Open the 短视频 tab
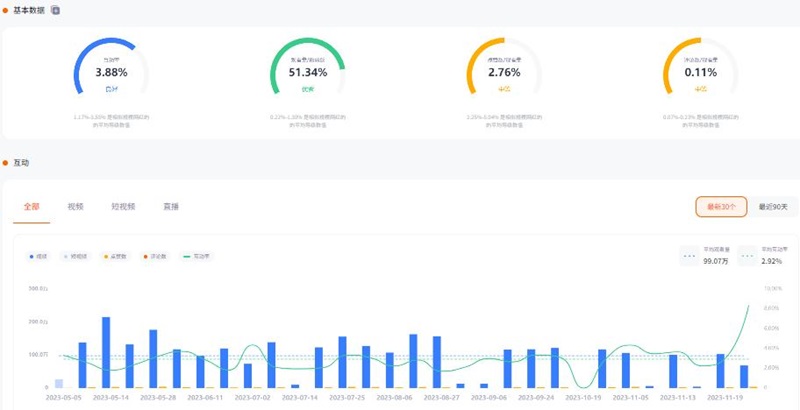 pos(122,207)
